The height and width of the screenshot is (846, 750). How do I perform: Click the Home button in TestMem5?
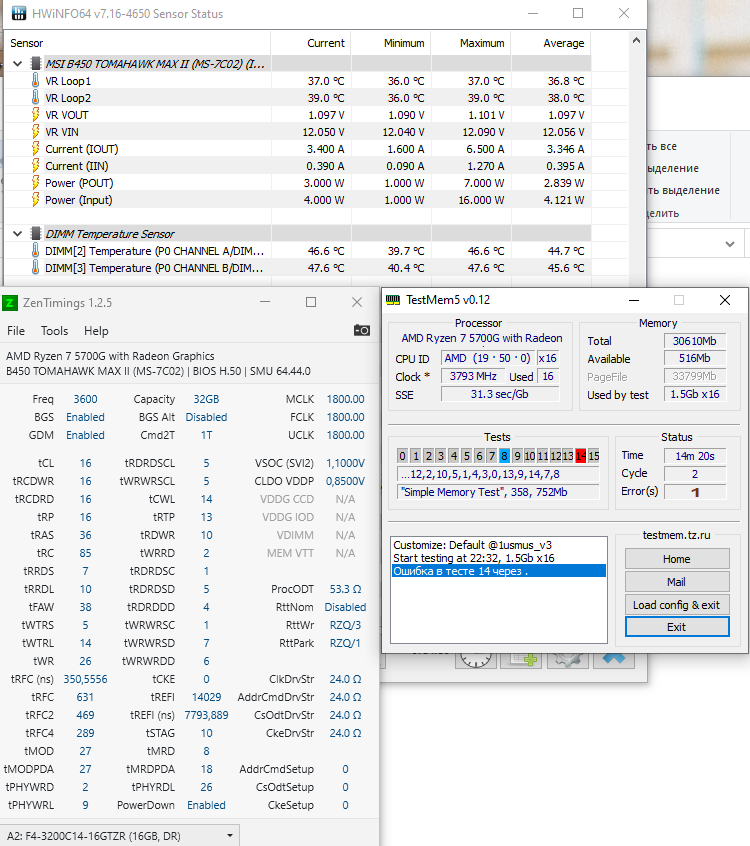click(x=677, y=559)
